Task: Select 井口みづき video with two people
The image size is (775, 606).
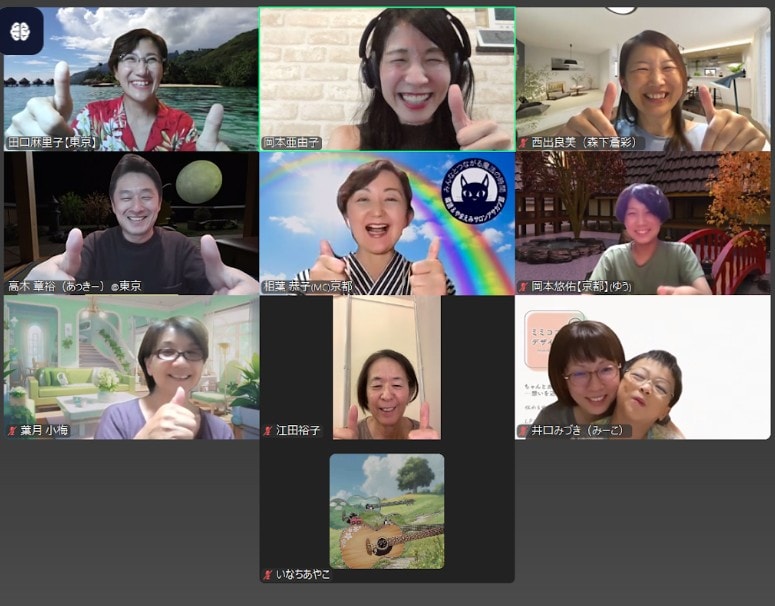Action: tap(643, 370)
